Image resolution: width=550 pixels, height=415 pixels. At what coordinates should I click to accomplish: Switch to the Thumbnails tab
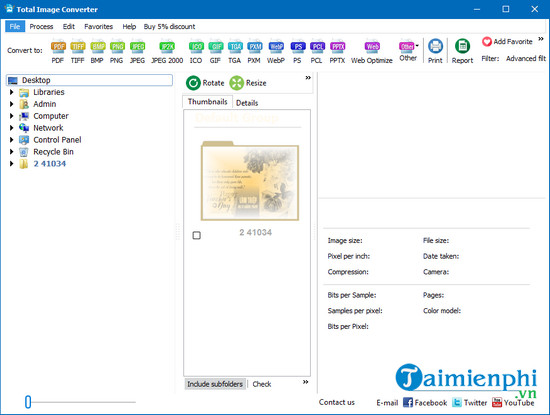coord(208,102)
